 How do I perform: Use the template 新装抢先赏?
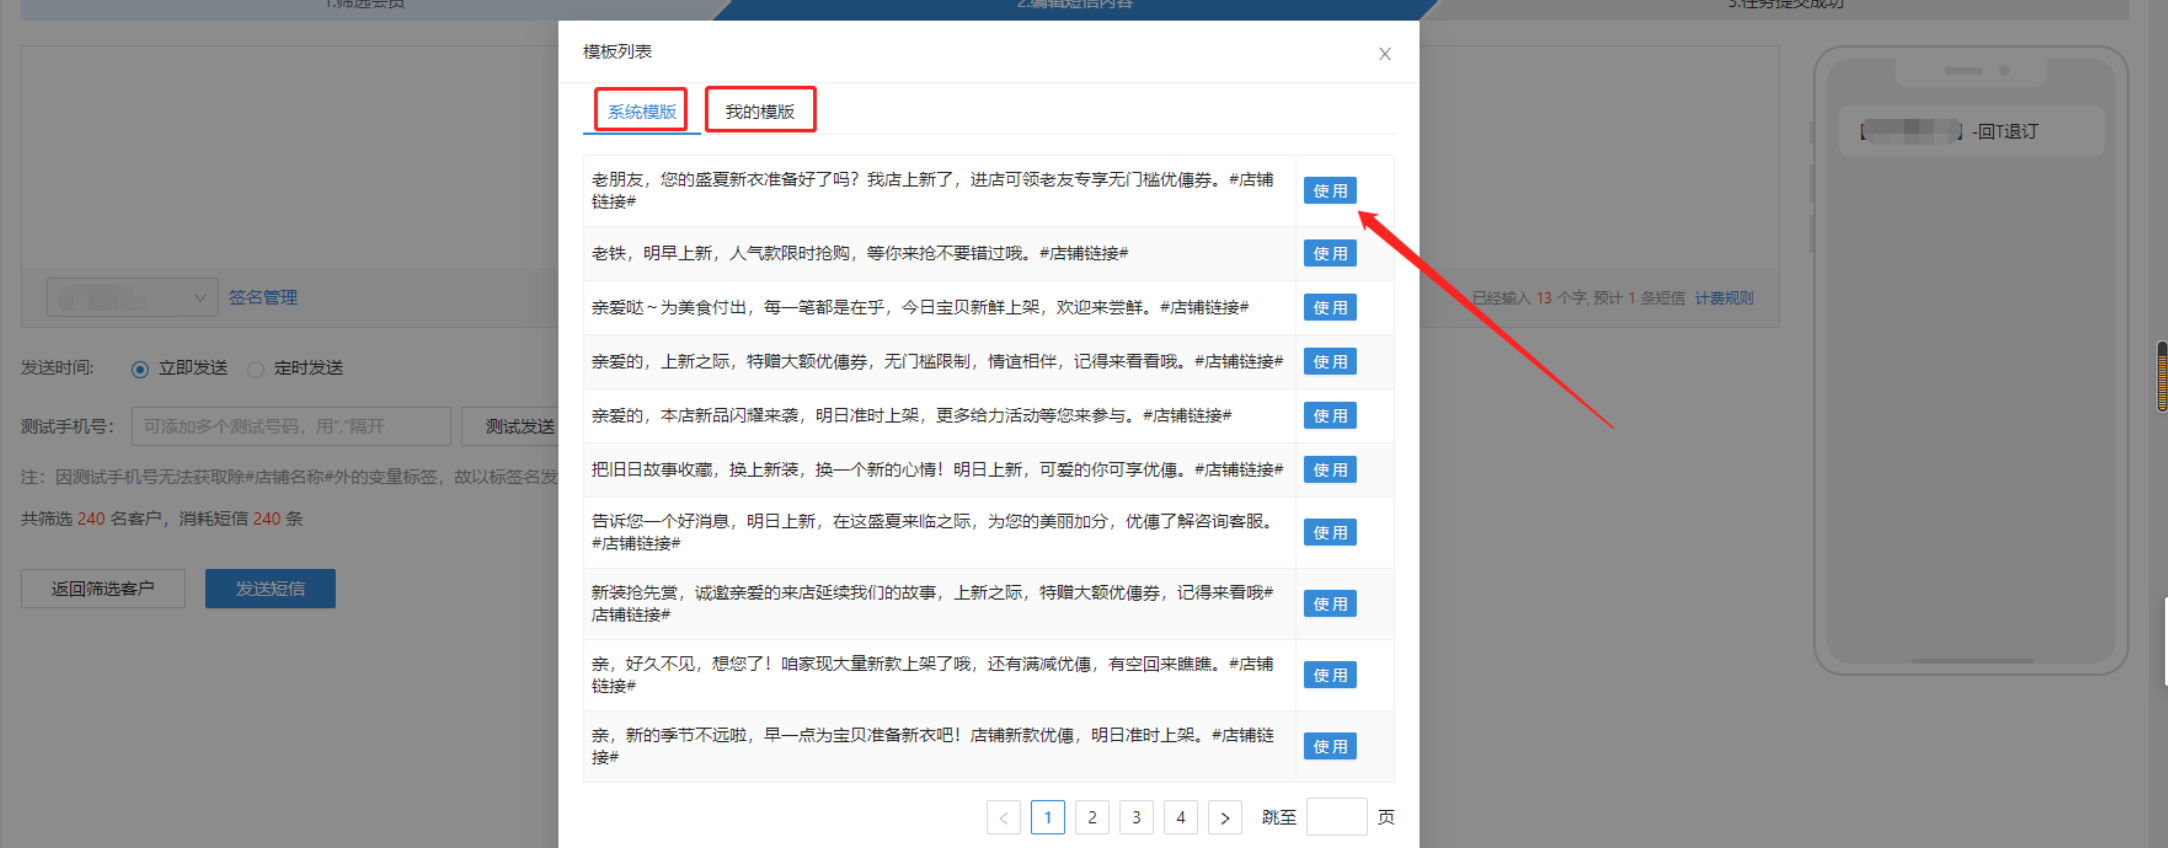coord(1329,604)
